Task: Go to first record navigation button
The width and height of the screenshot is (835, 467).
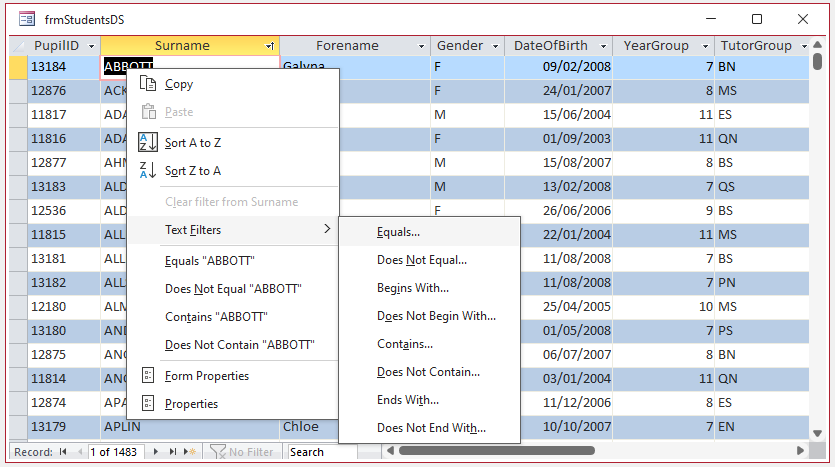Action: [x=63, y=452]
